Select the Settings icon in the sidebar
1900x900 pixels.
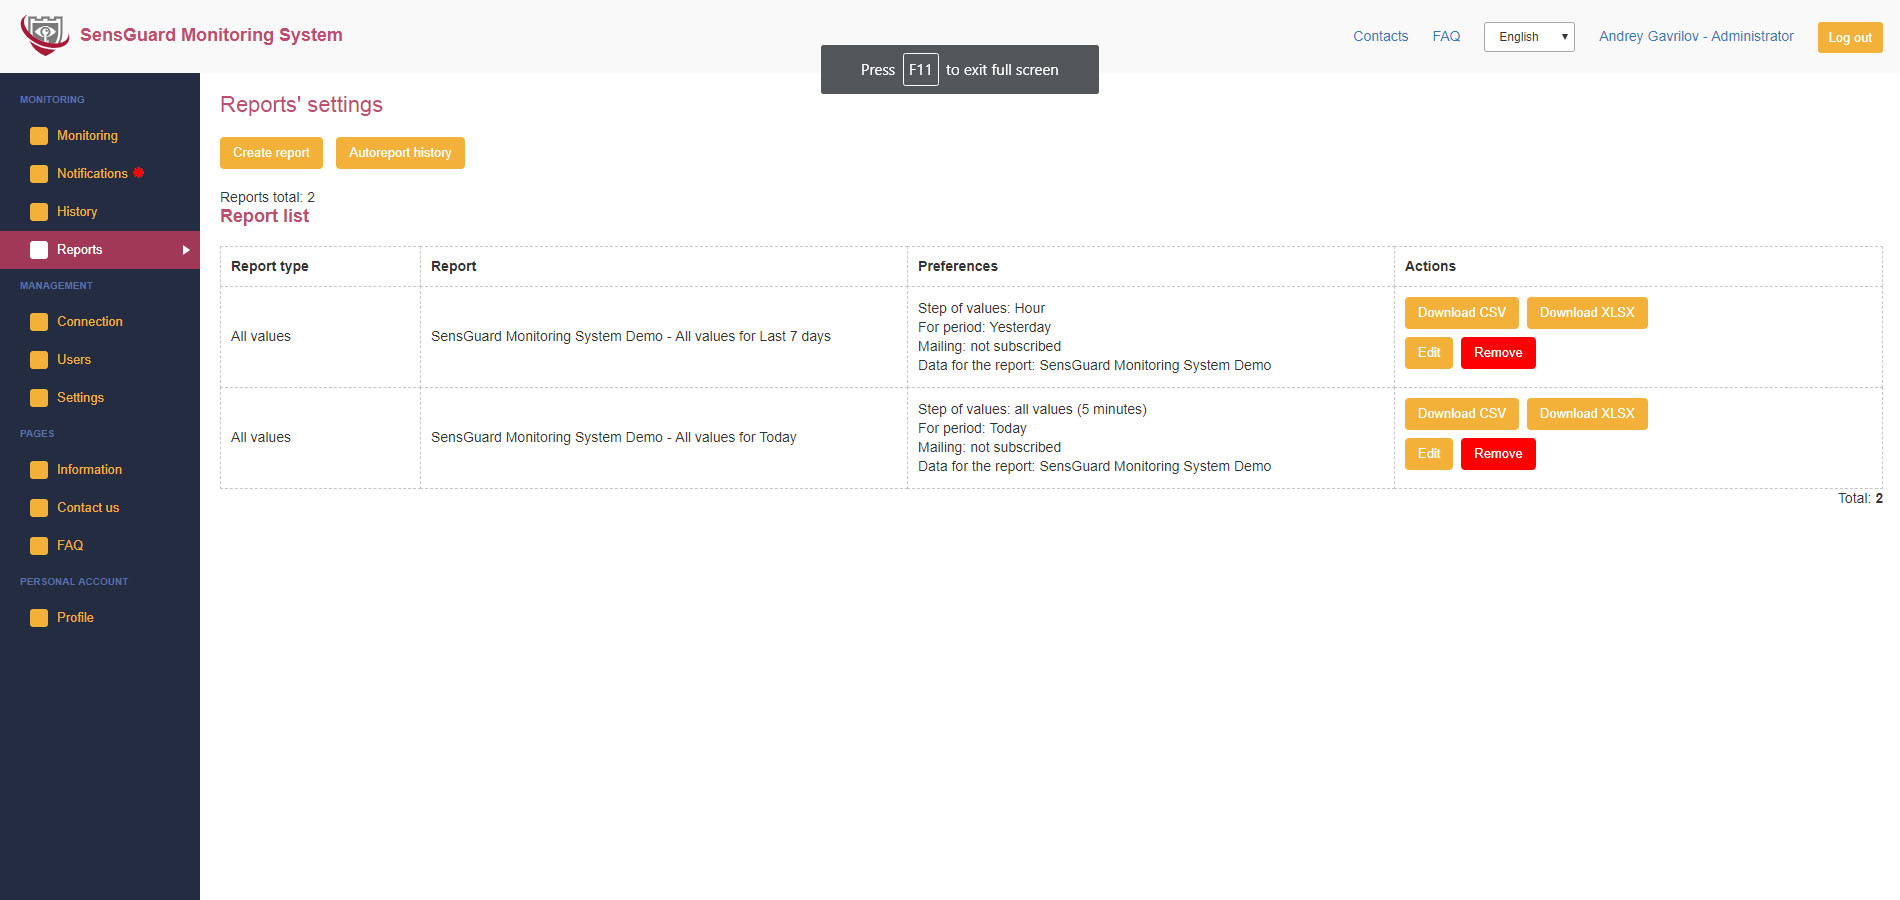pos(39,397)
